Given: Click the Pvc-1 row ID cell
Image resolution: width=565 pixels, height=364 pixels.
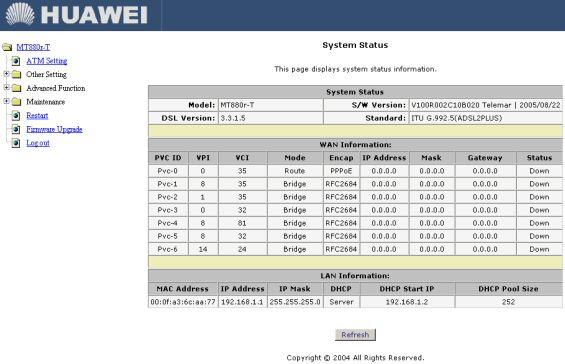Looking at the screenshot, I should 168,184.
